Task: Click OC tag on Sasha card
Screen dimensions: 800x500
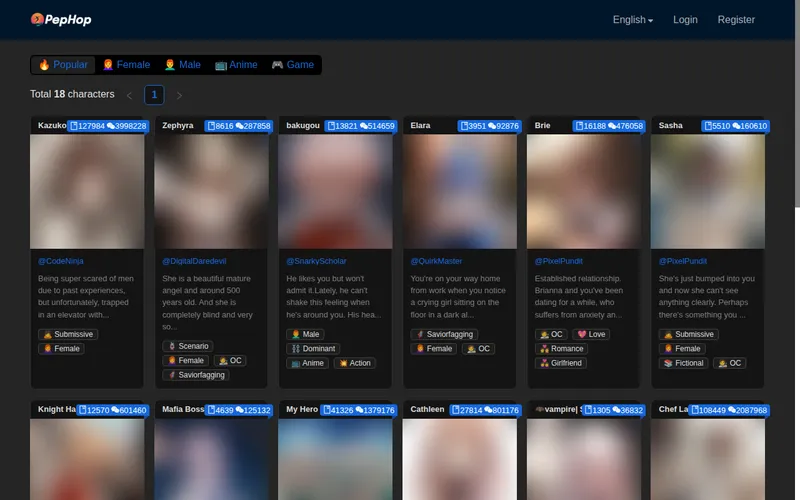Action: (x=730, y=363)
